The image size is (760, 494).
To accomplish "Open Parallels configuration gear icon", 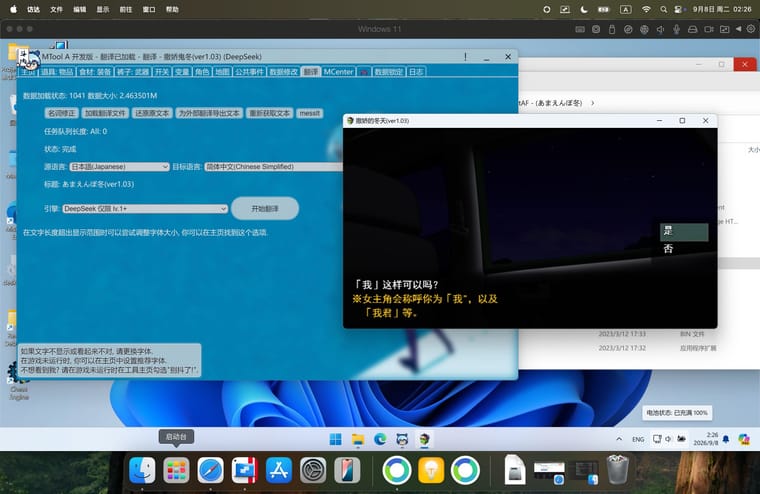I will pos(751,29).
